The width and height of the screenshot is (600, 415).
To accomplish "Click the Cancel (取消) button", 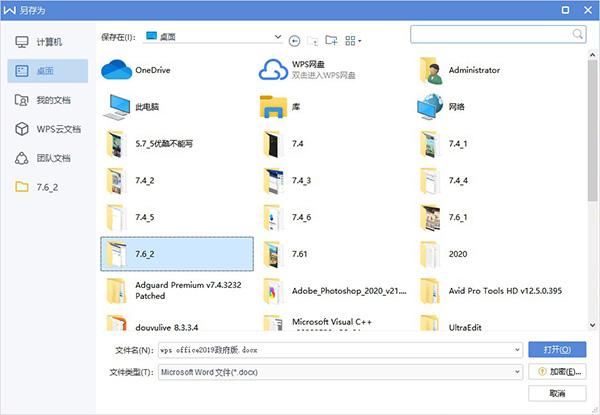I will (557, 393).
